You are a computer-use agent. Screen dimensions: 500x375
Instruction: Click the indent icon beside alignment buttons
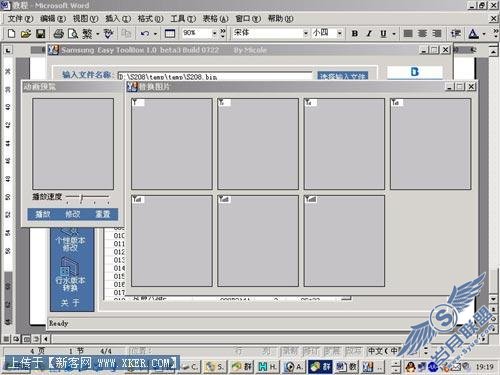pyautogui.click(x=456, y=33)
